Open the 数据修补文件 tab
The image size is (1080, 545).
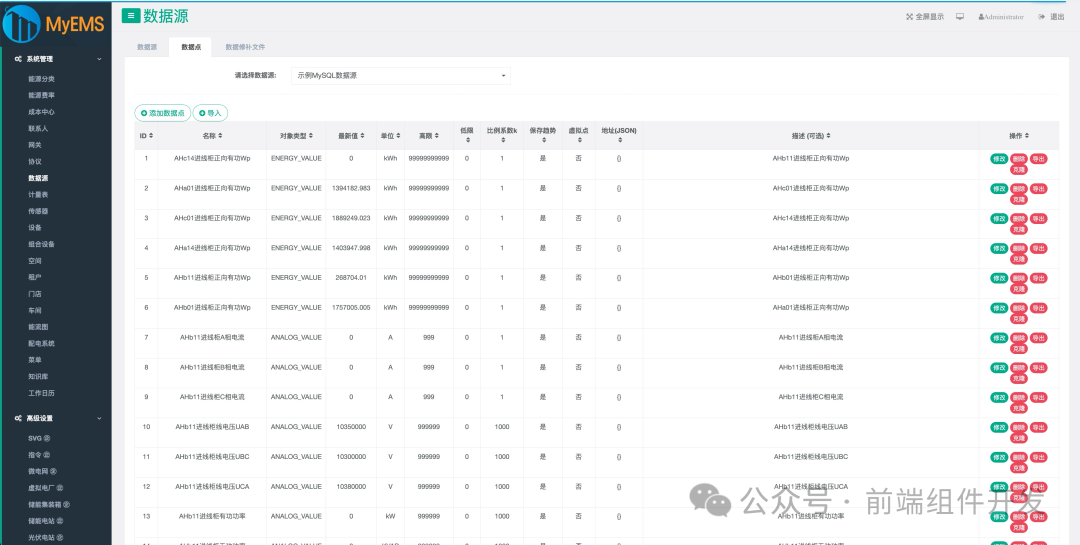(245, 47)
